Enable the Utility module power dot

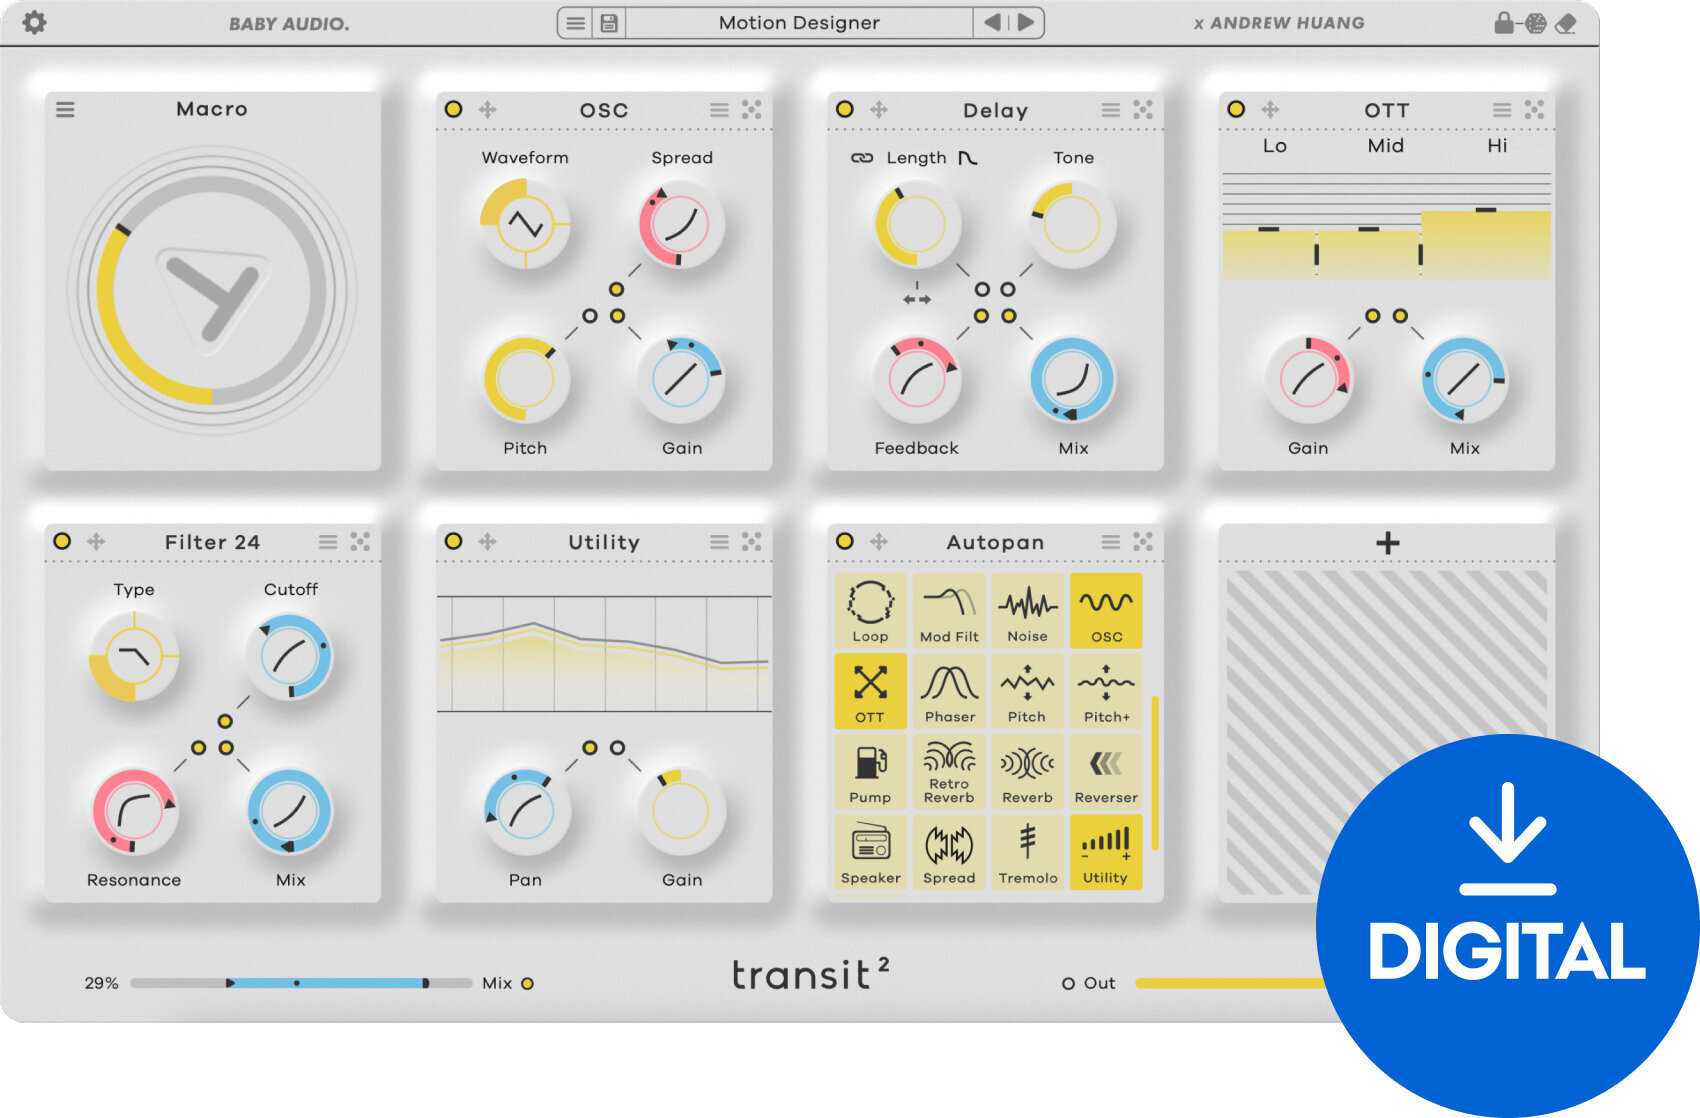tap(453, 541)
